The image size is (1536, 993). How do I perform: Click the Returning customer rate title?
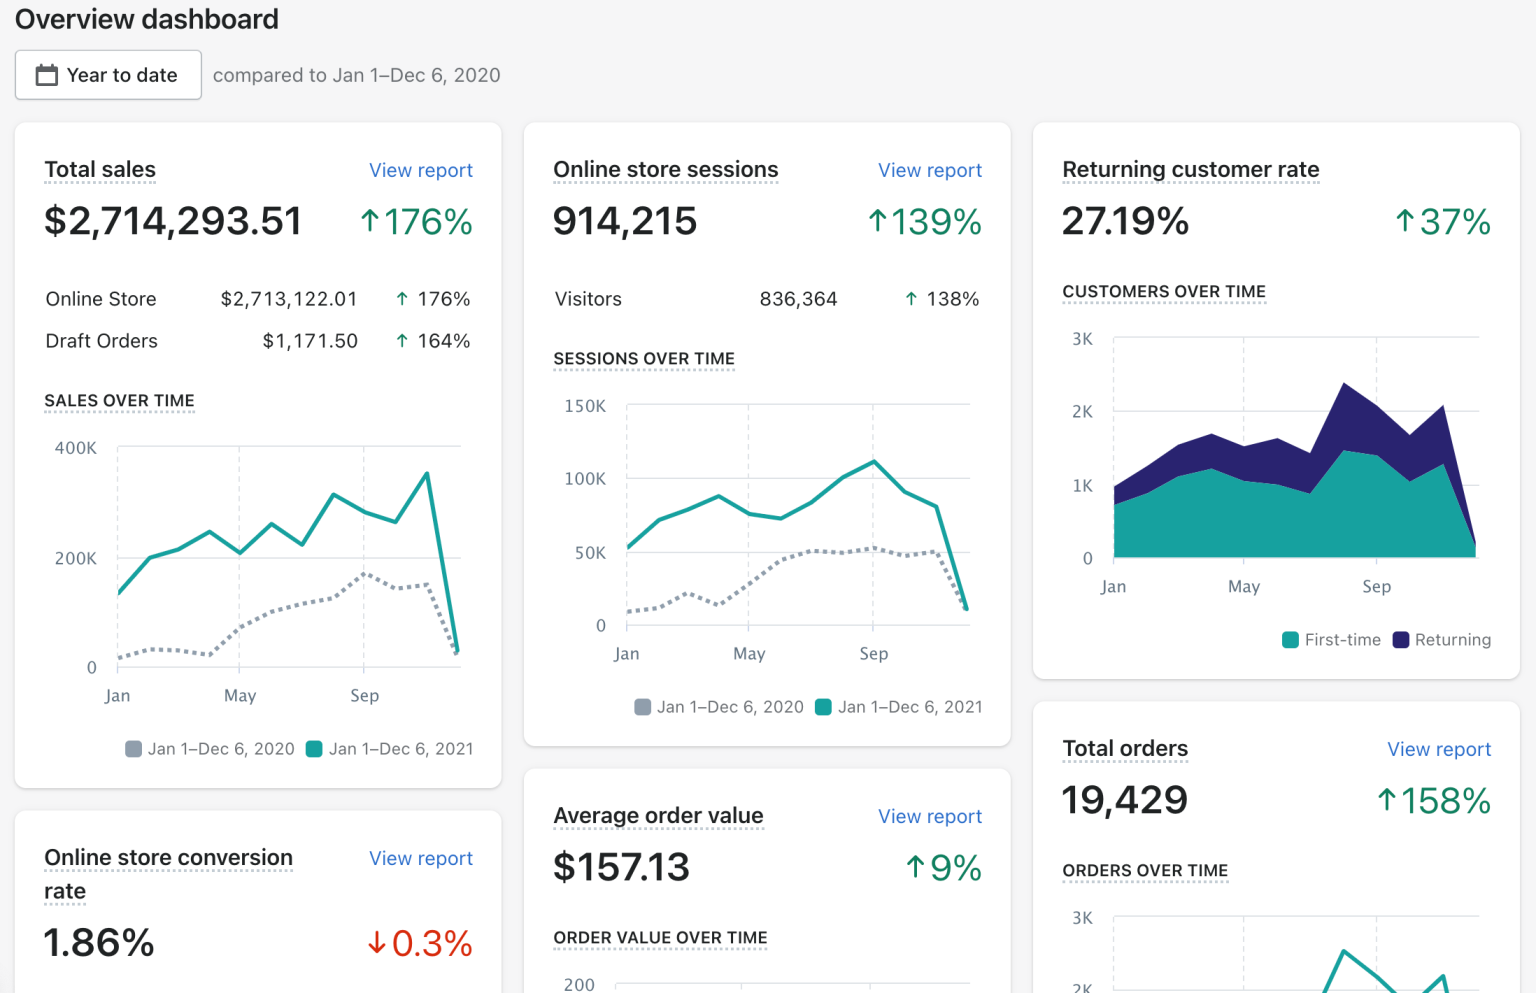tap(1191, 170)
